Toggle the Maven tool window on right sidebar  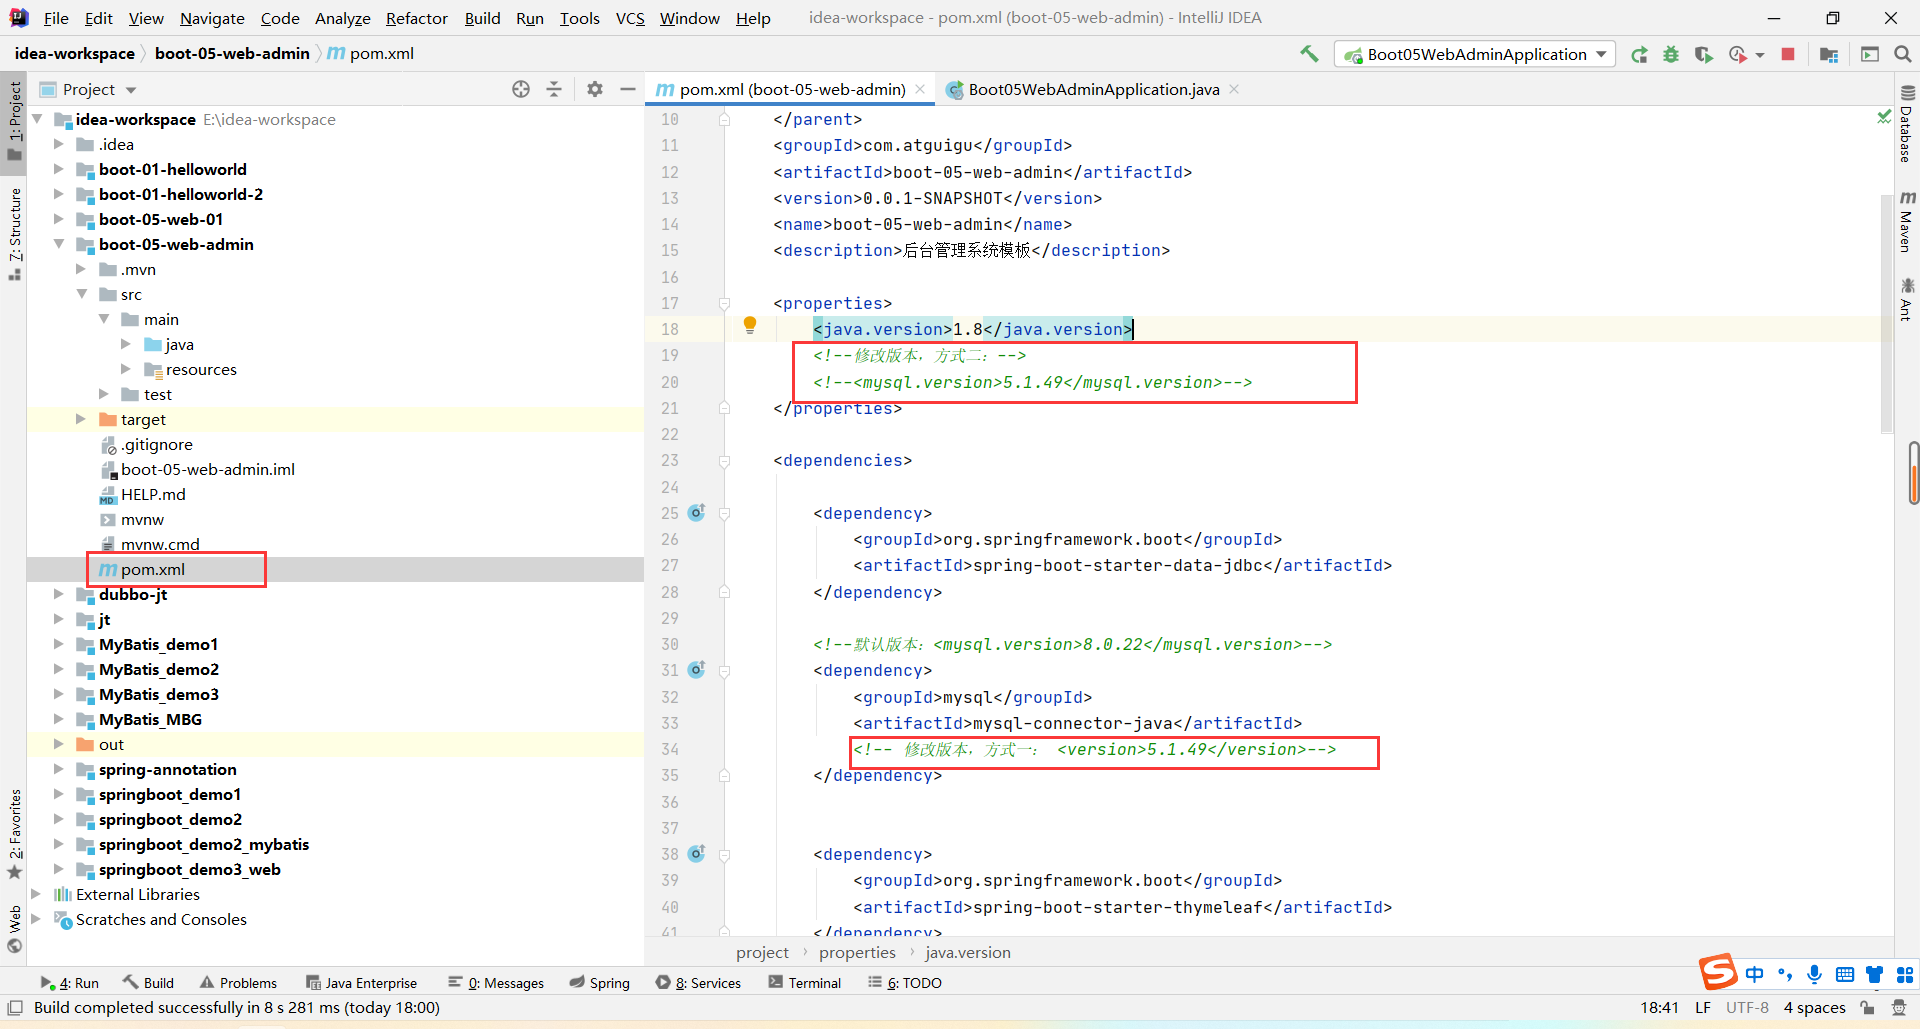pyautogui.click(x=1907, y=222)
